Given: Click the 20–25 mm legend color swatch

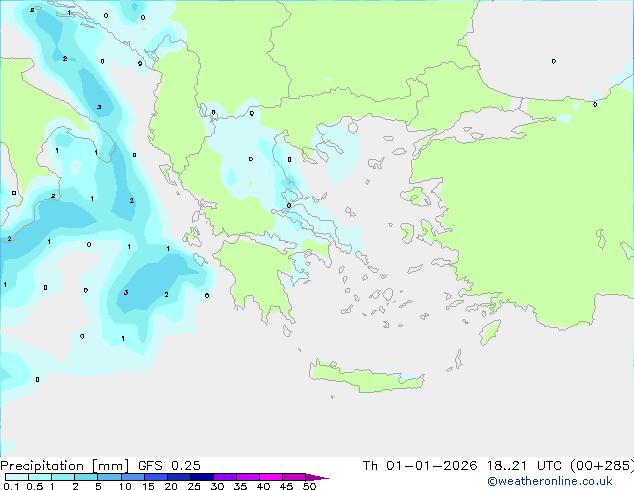Looking at the screenshot, I should click(178, 477).
